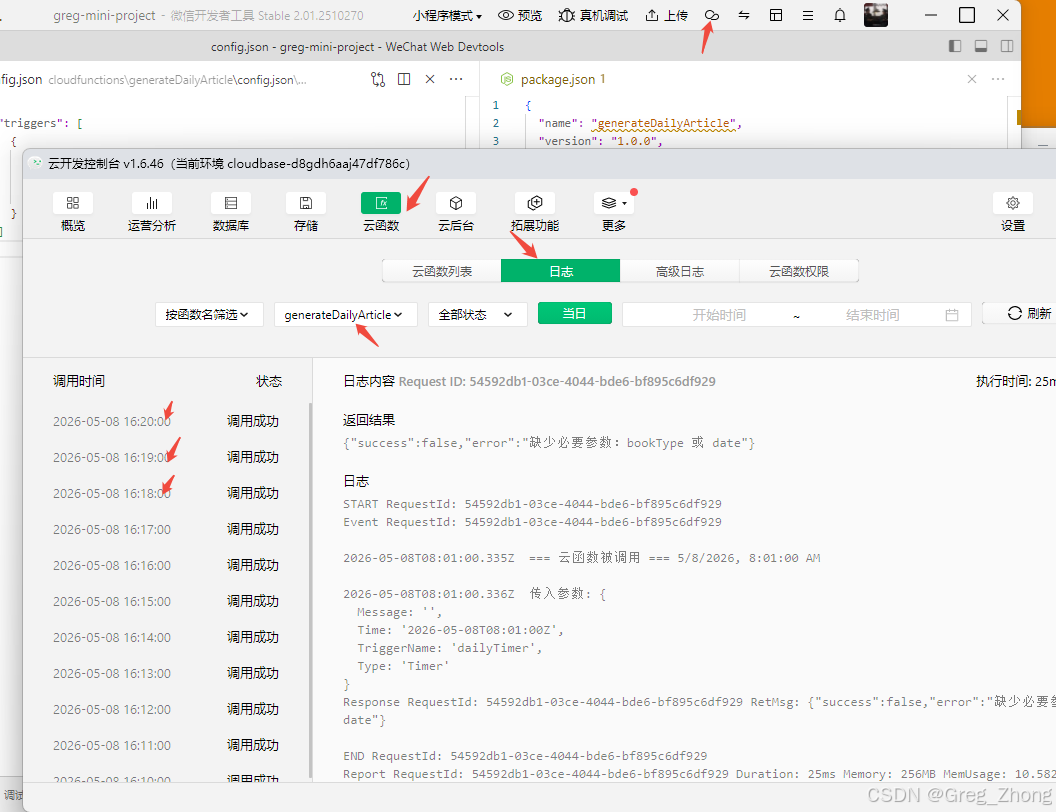Image resolution: width=1056 pixels, height=812 pixels.
Task: Split the config.json editor
Action: [x=404, y=79]
